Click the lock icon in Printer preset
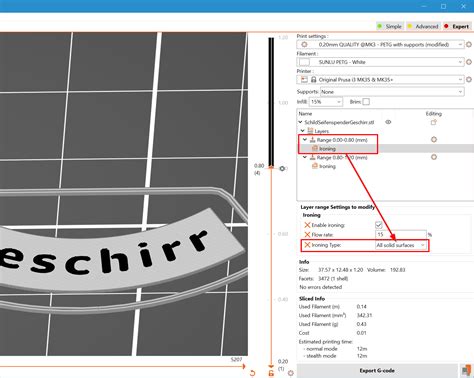The width and height of the screenshot is (474, 378). tap(313, 80)
